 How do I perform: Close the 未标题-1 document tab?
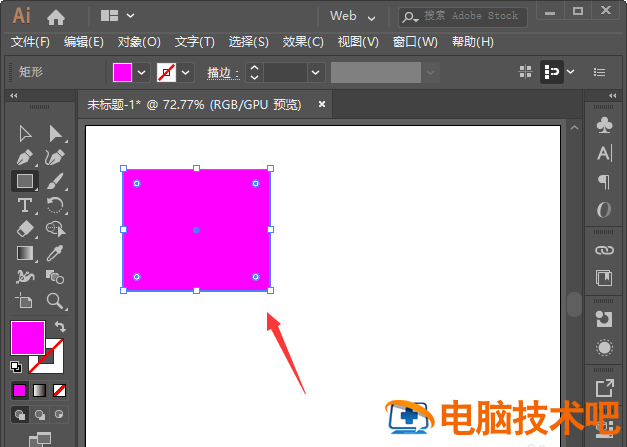pos(321,104)
